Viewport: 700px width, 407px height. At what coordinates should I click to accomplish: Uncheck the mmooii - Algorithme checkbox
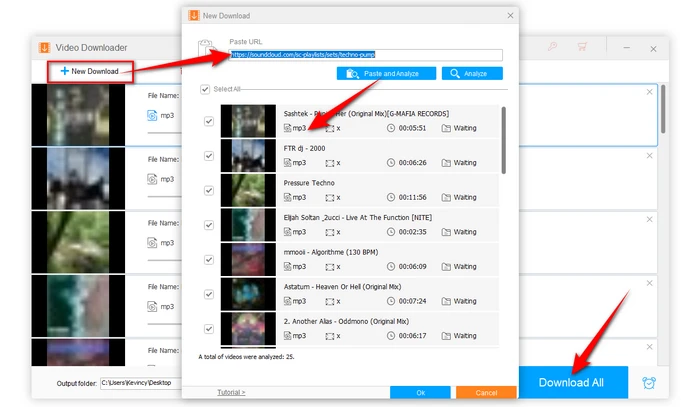pos(208,260)
